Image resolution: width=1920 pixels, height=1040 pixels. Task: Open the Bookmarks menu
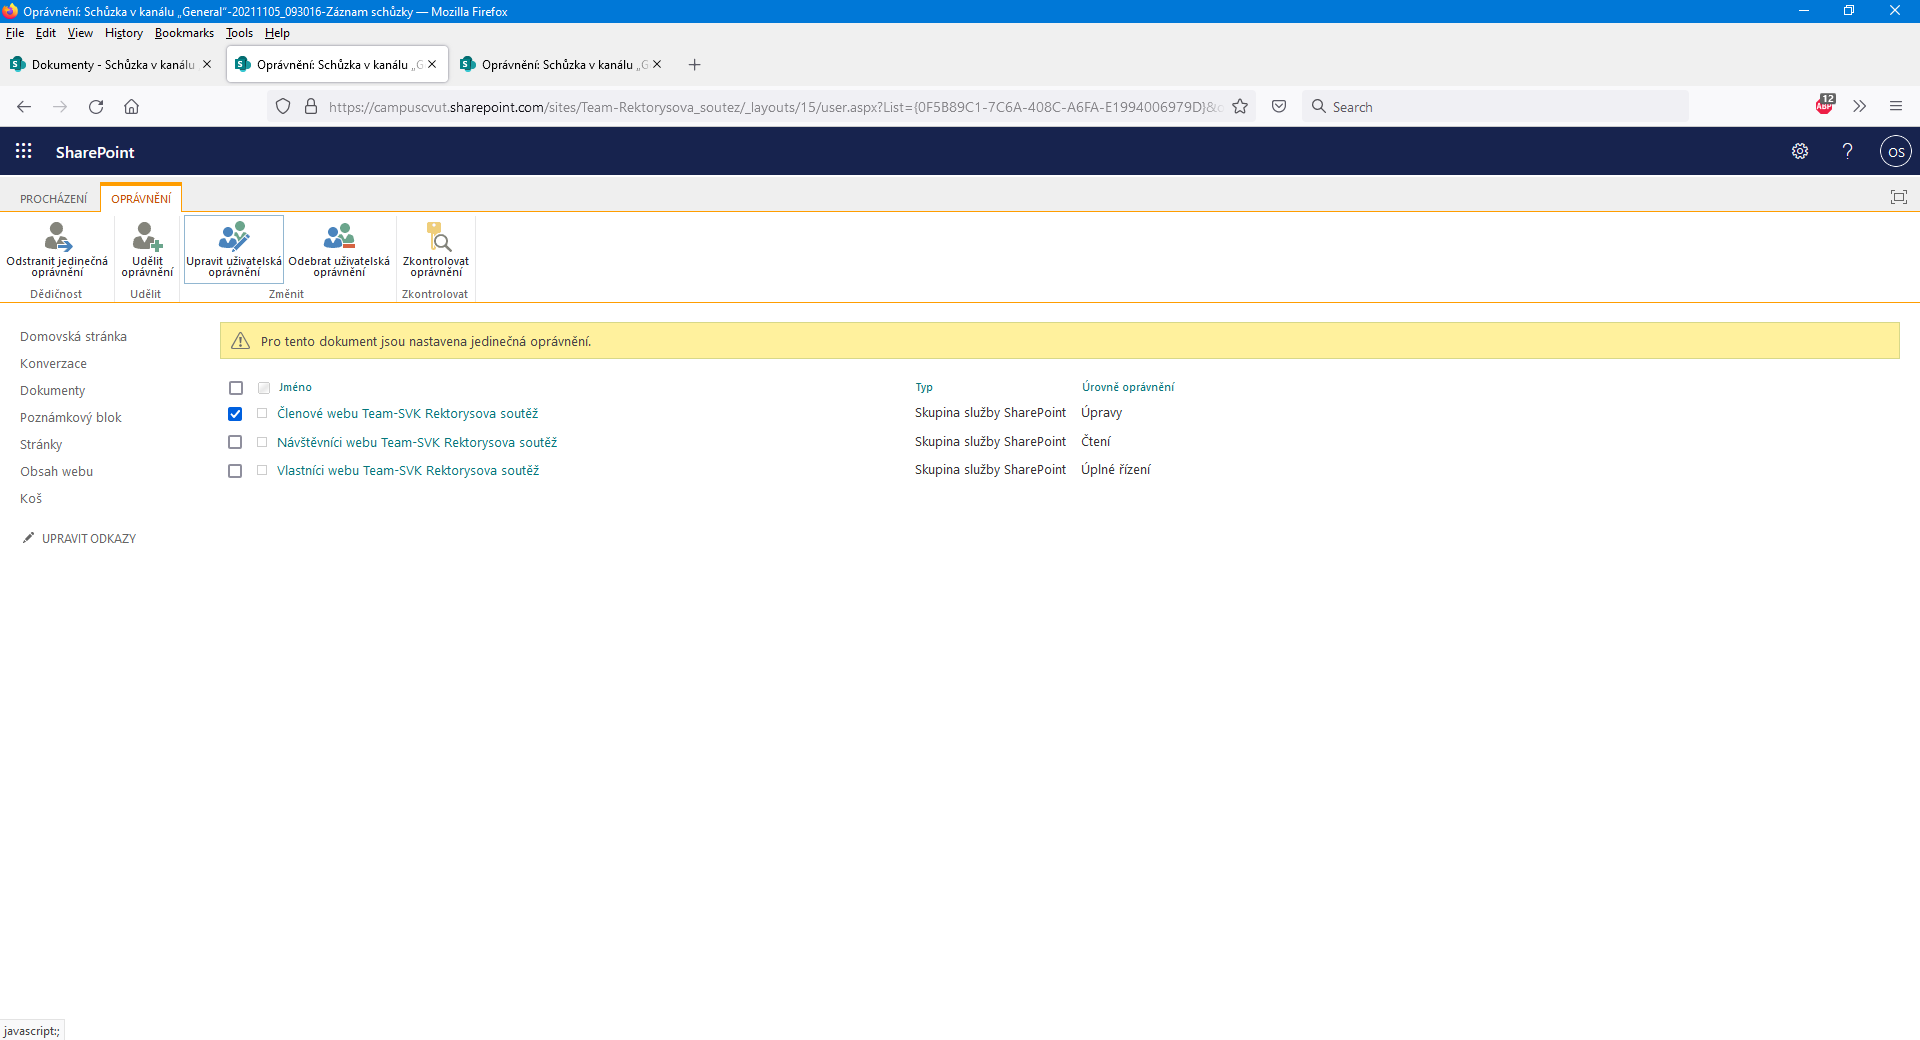coord(184,33)
